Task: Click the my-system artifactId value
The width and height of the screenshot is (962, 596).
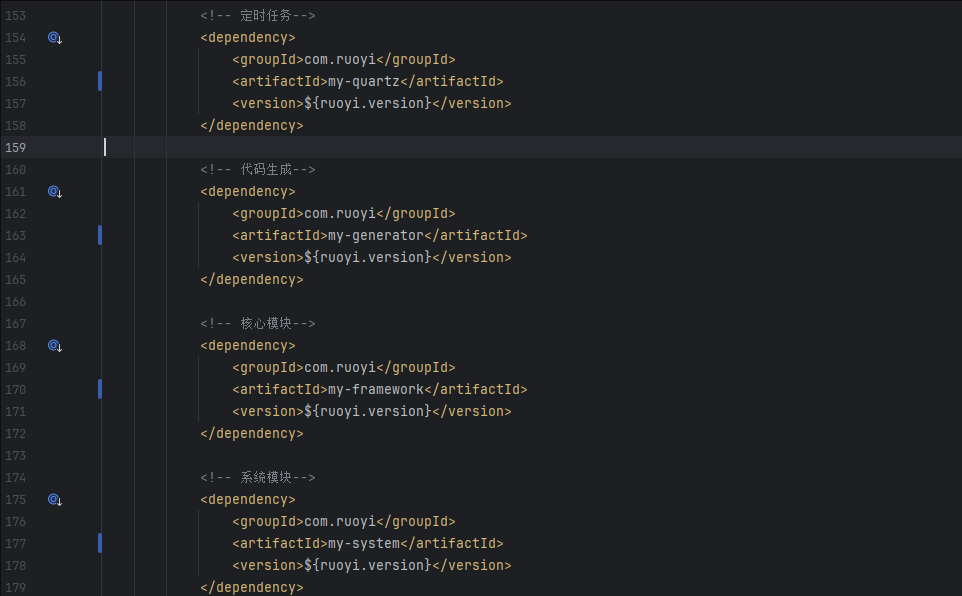Action: 364,544
